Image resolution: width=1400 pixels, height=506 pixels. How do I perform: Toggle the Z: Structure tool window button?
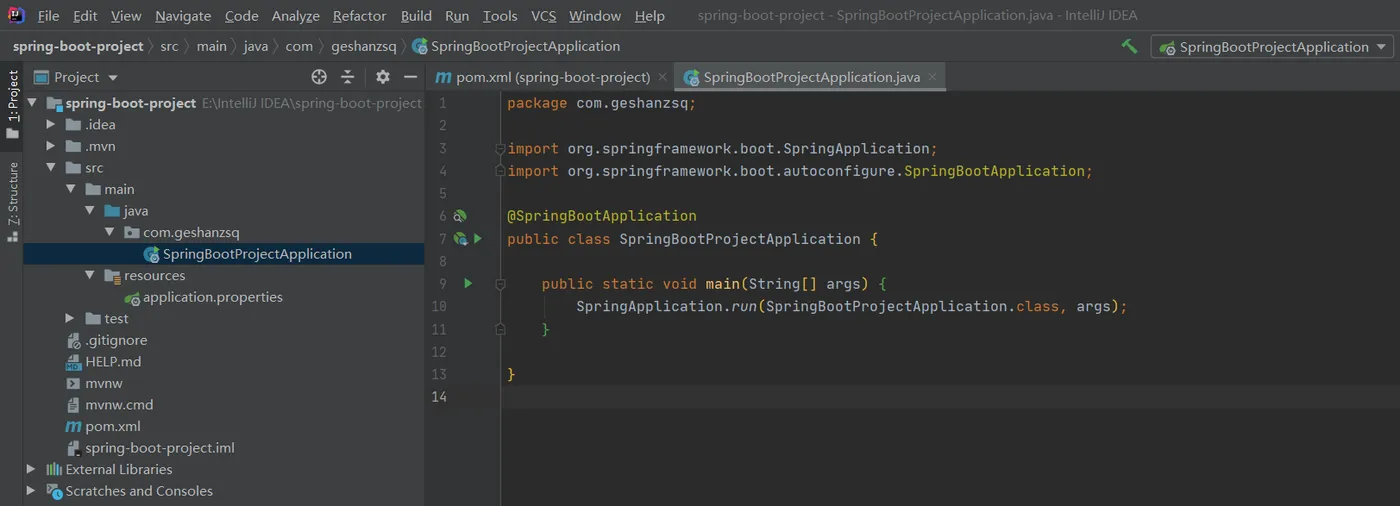[x=12, y=201]
